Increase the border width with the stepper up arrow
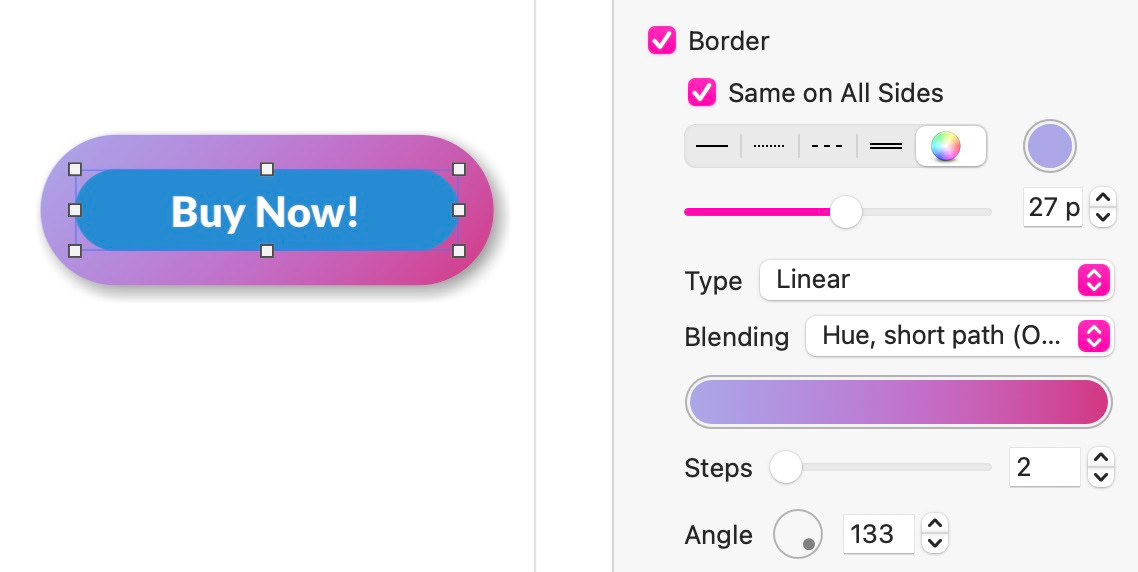Viewport: 1138px width, 572px height. [x=1102, y=199]
